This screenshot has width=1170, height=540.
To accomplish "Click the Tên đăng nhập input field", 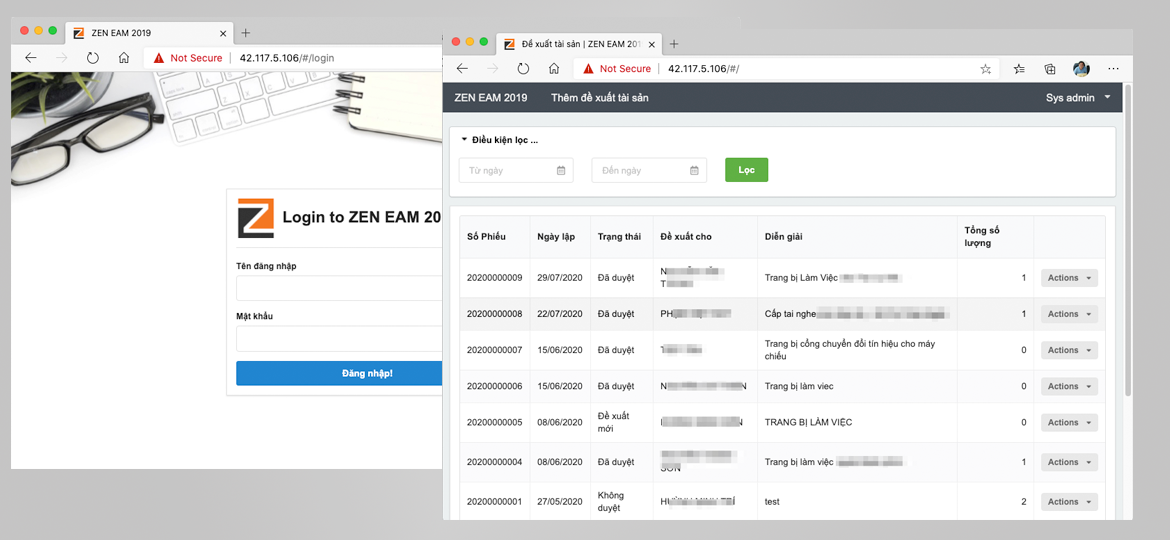I will pos(339,288).
